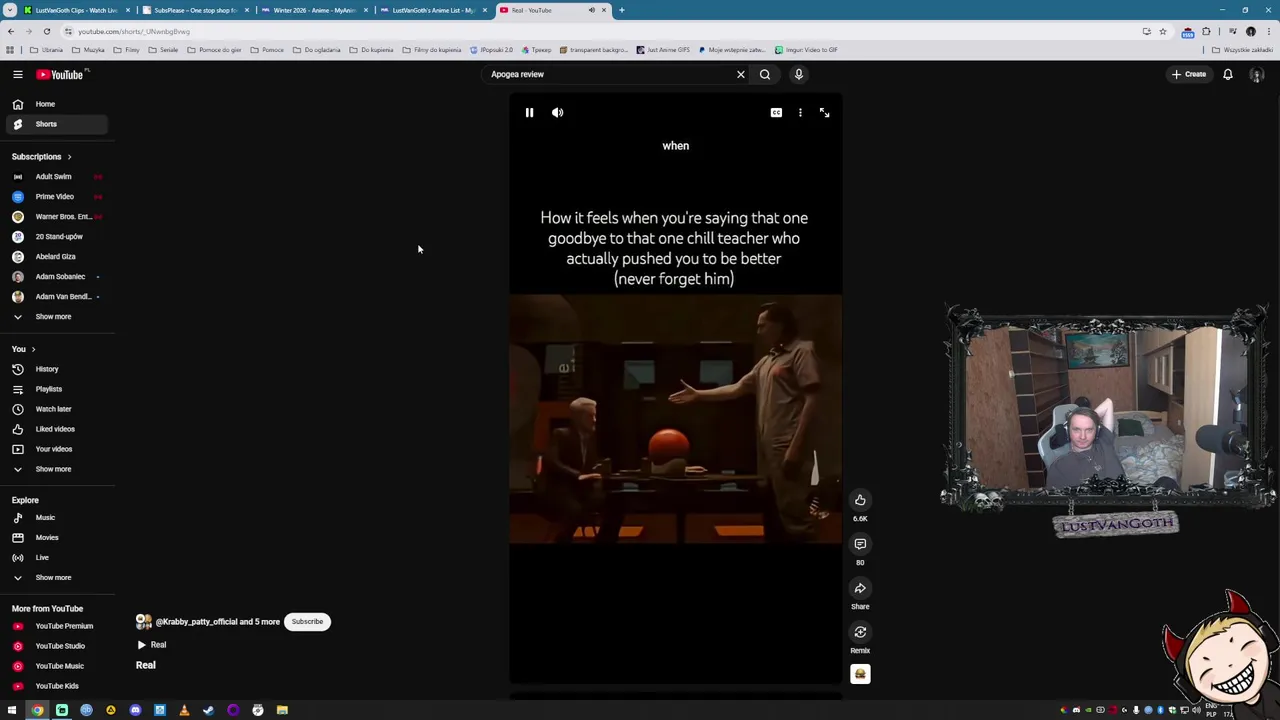
Task: Open the Imgur: Video to GIF bookmark
Action: coord(806,50)
